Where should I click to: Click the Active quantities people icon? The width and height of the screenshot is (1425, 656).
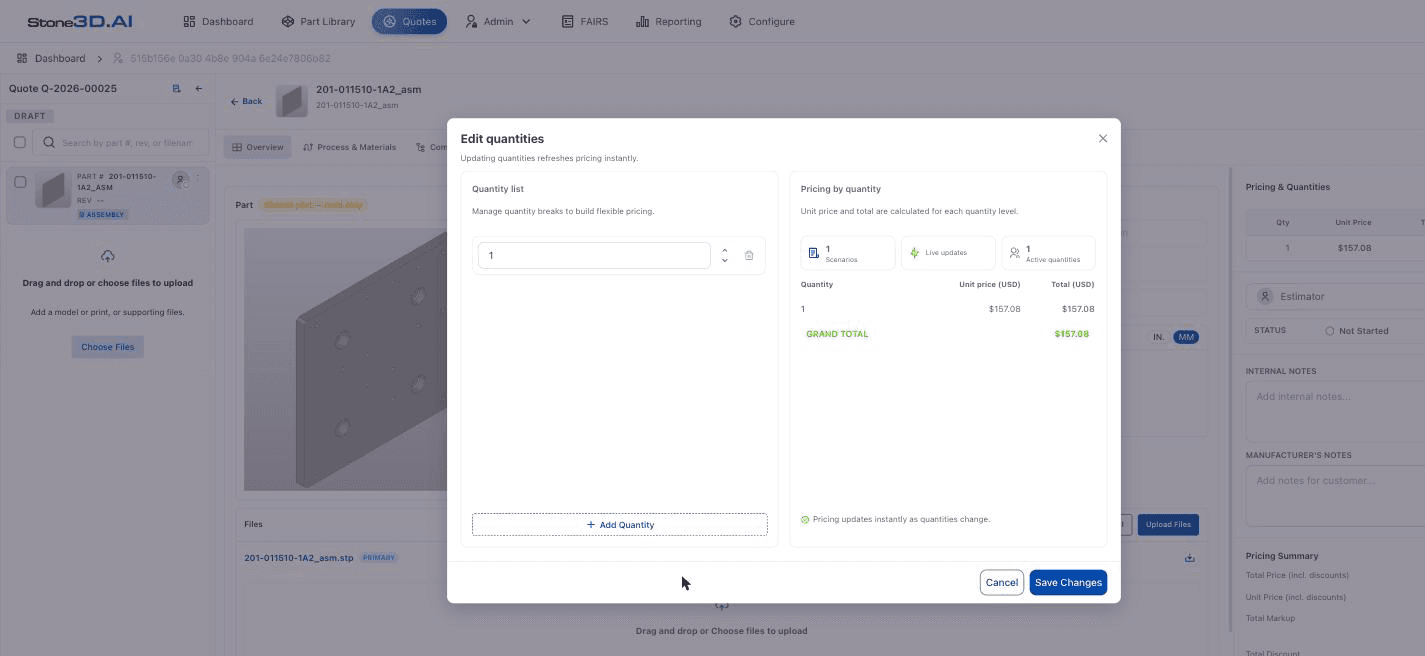coord(1014,253)
